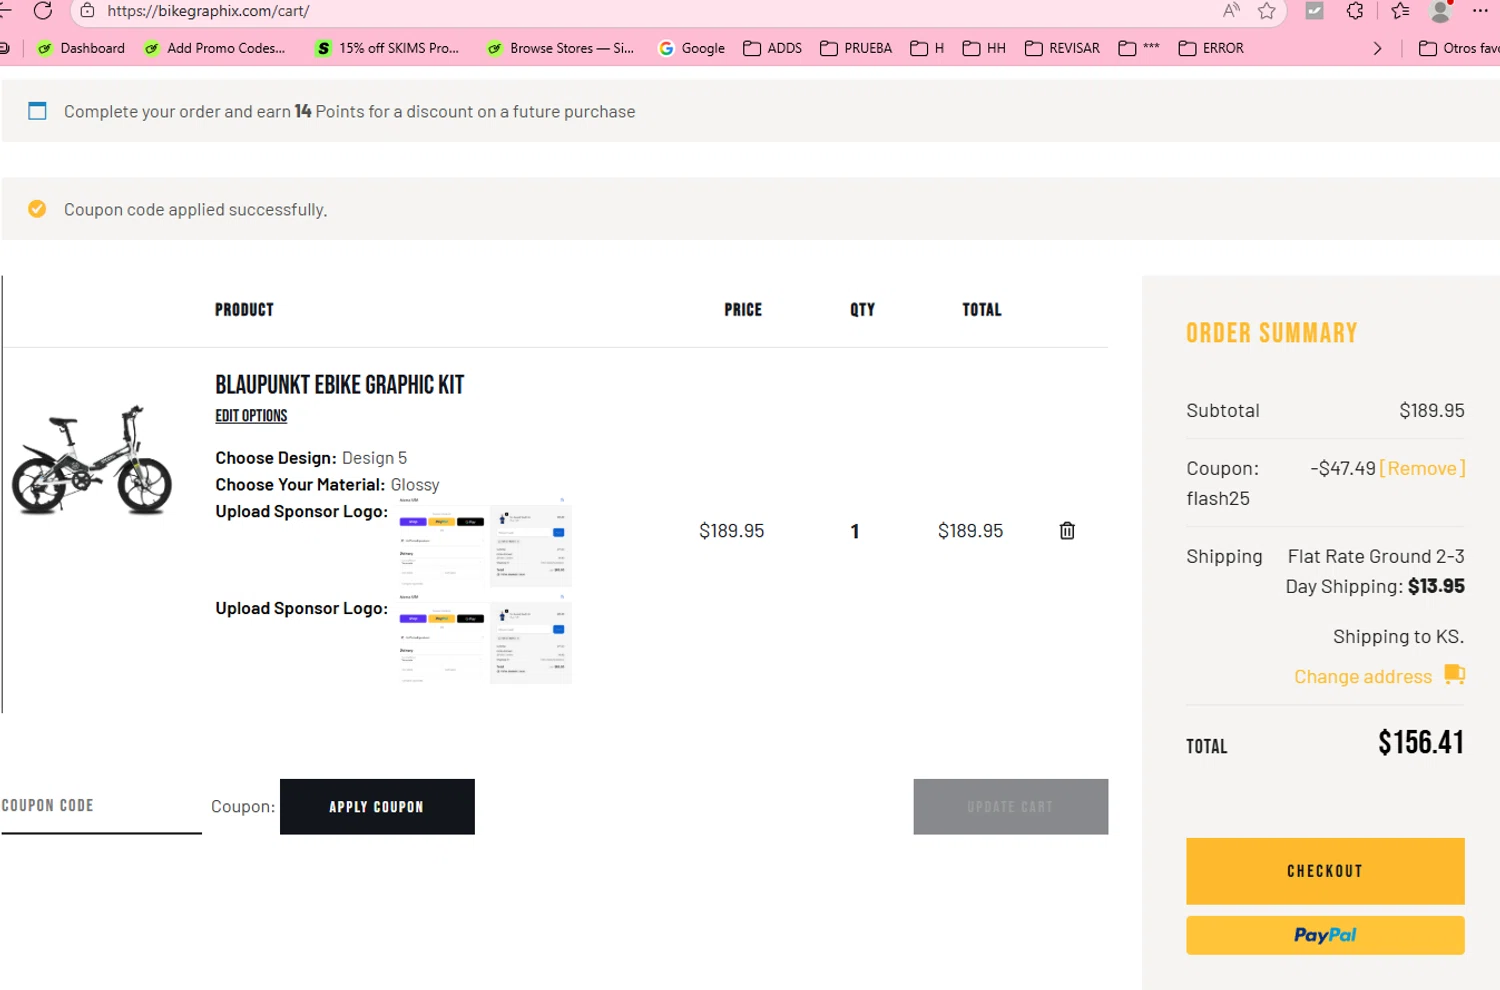Screen dimensions: 1500x990
Task: Open the REVISAR bookmark folder
Action: tap(1062, 48)
